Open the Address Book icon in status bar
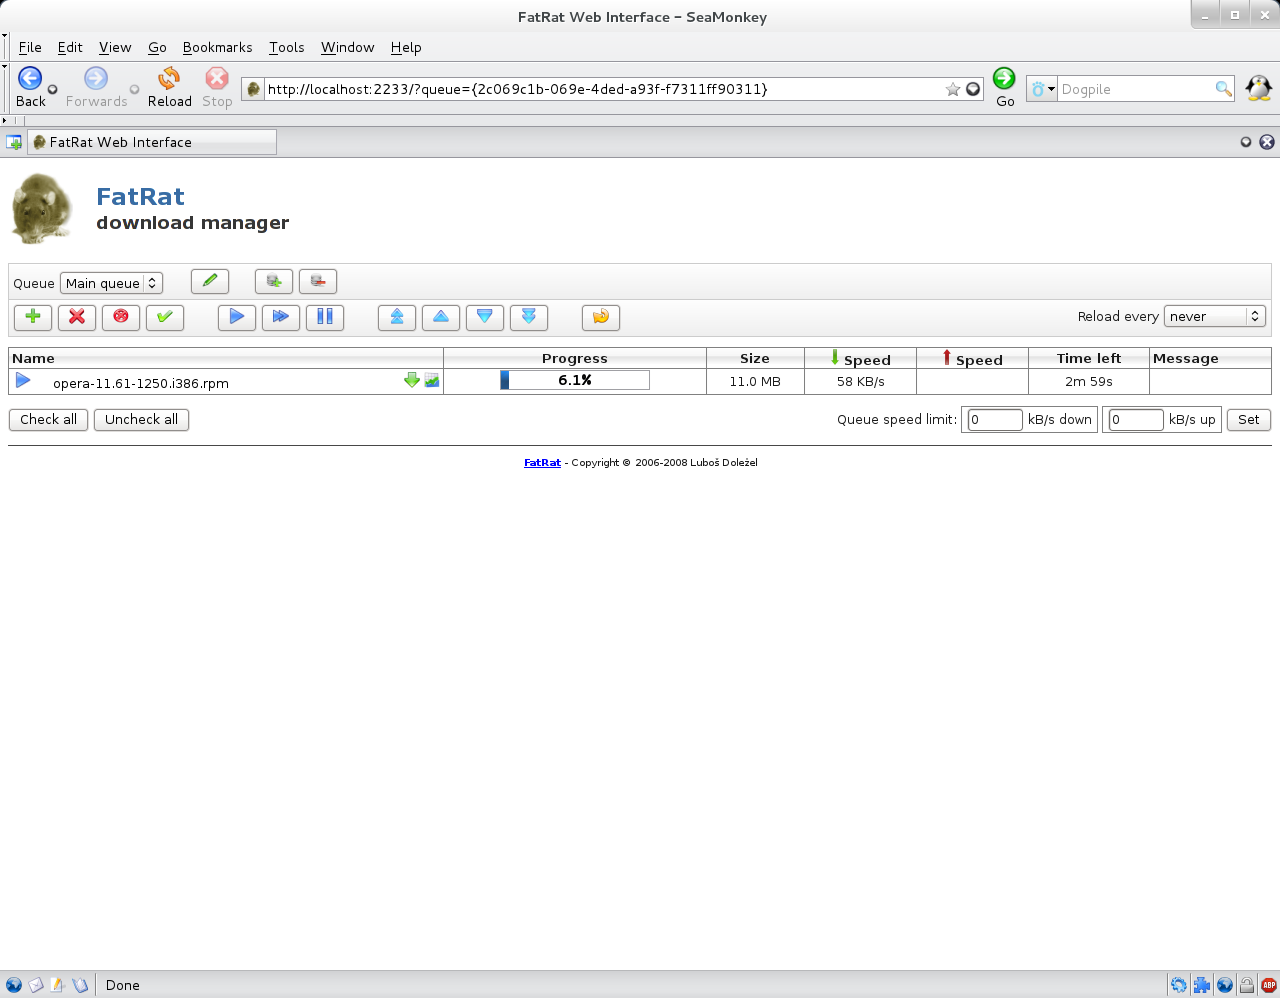 [x=80, y=985]
